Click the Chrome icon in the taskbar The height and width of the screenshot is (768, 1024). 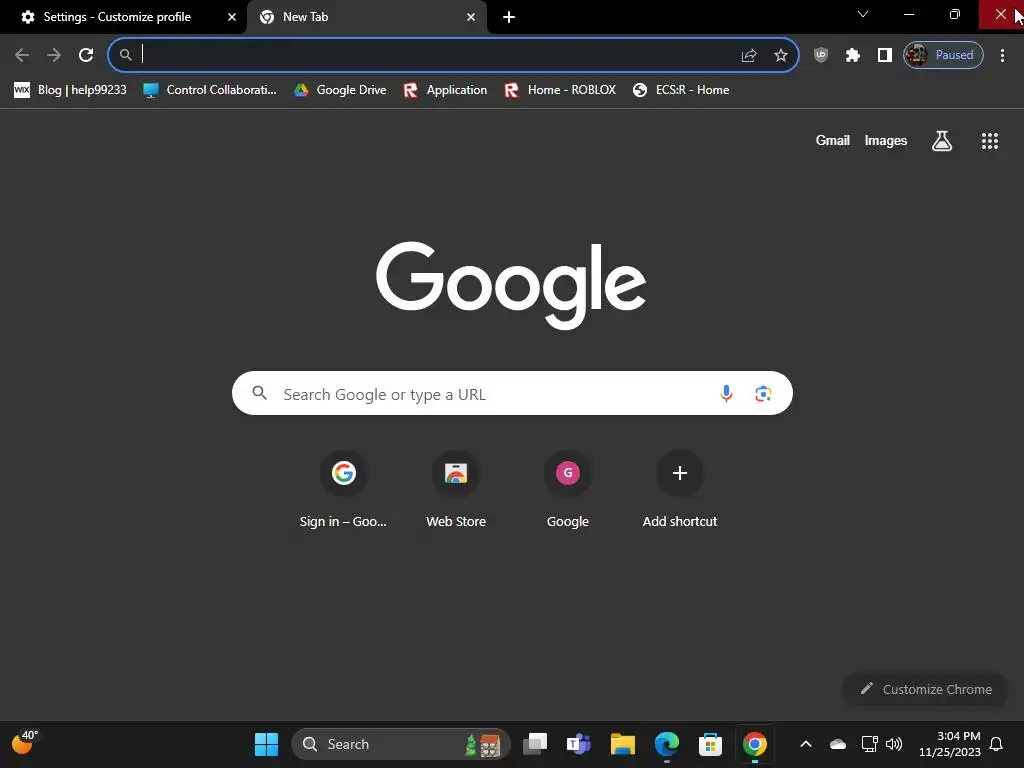754,744
